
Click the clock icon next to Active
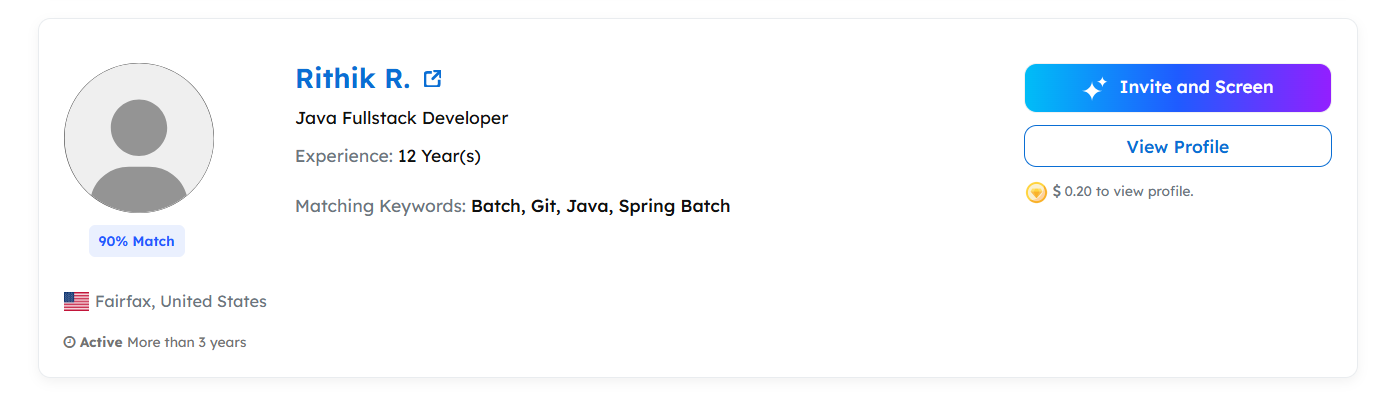pyautogui.click(x=69, y=343)
